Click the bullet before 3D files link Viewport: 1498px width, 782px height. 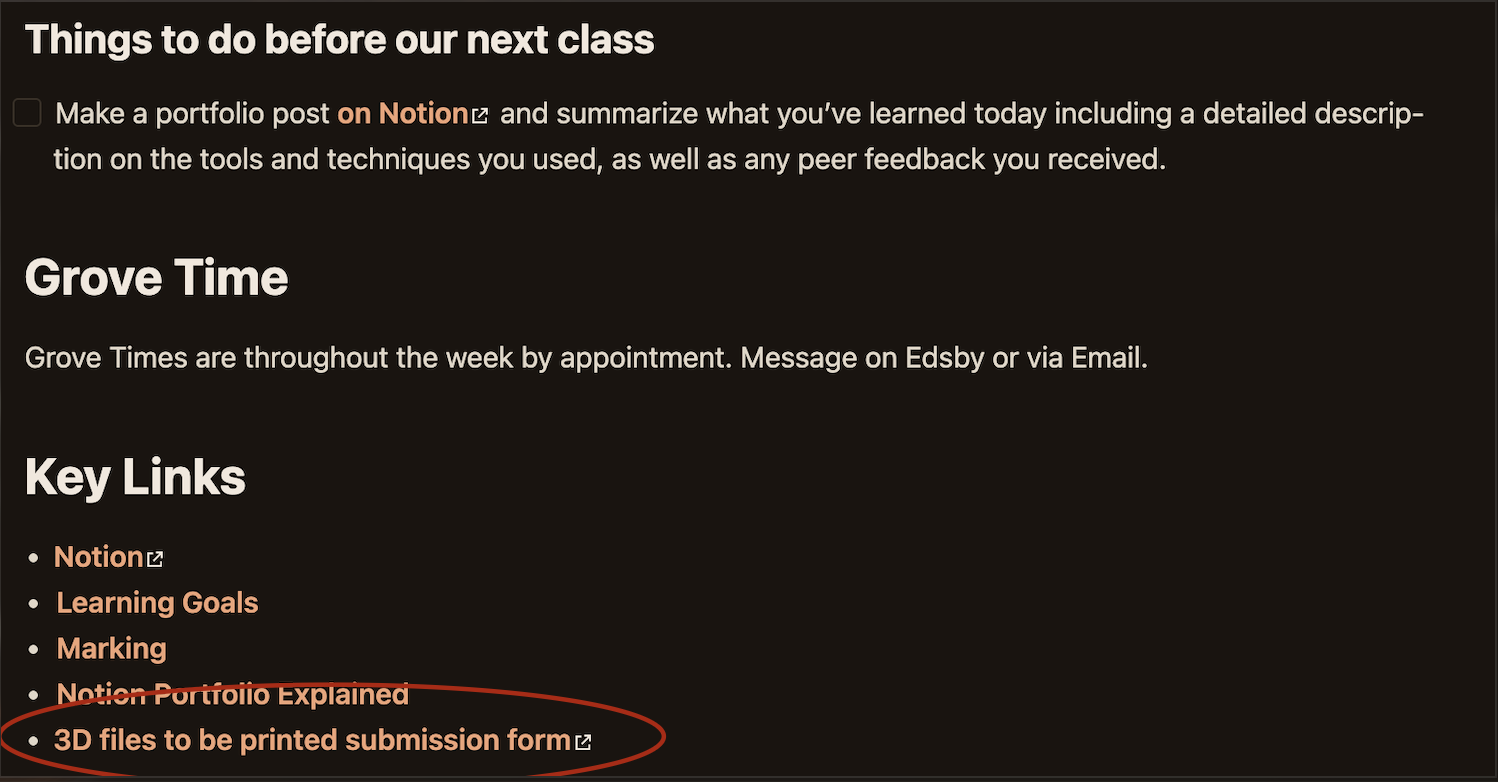[35, 741]
